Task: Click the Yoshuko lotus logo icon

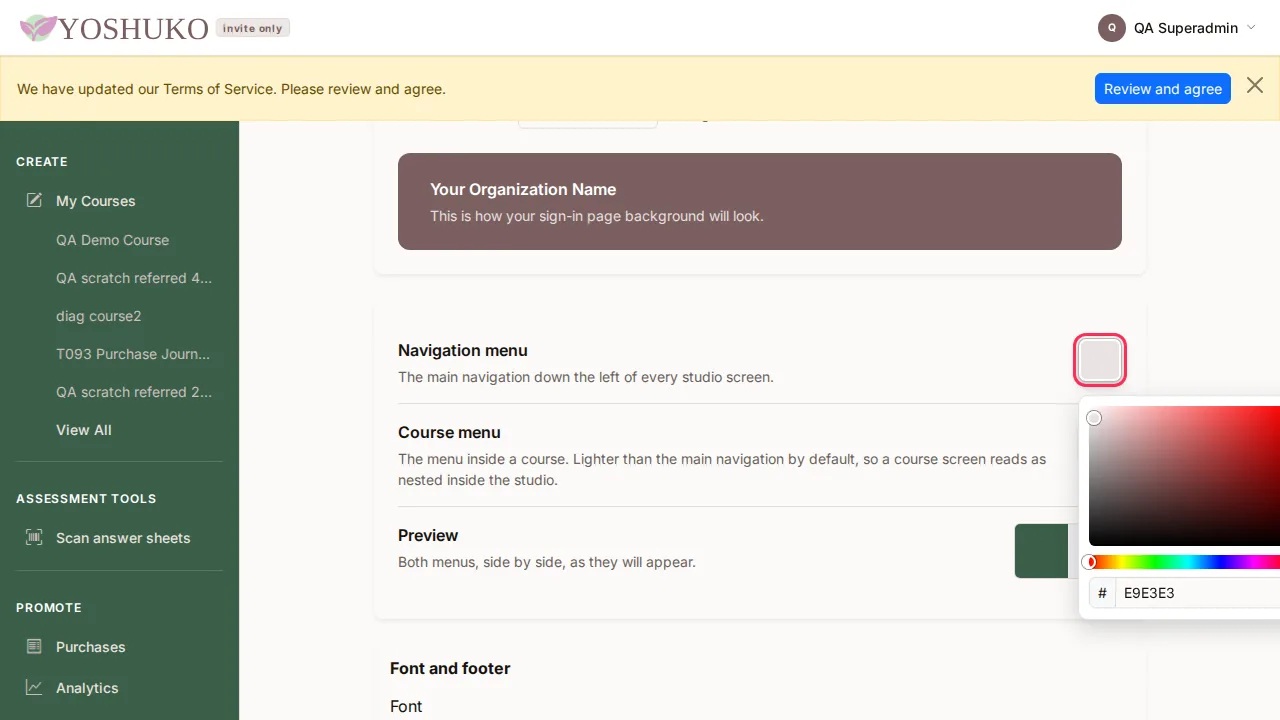Action: pyautogui.click(x=38, y=28)
